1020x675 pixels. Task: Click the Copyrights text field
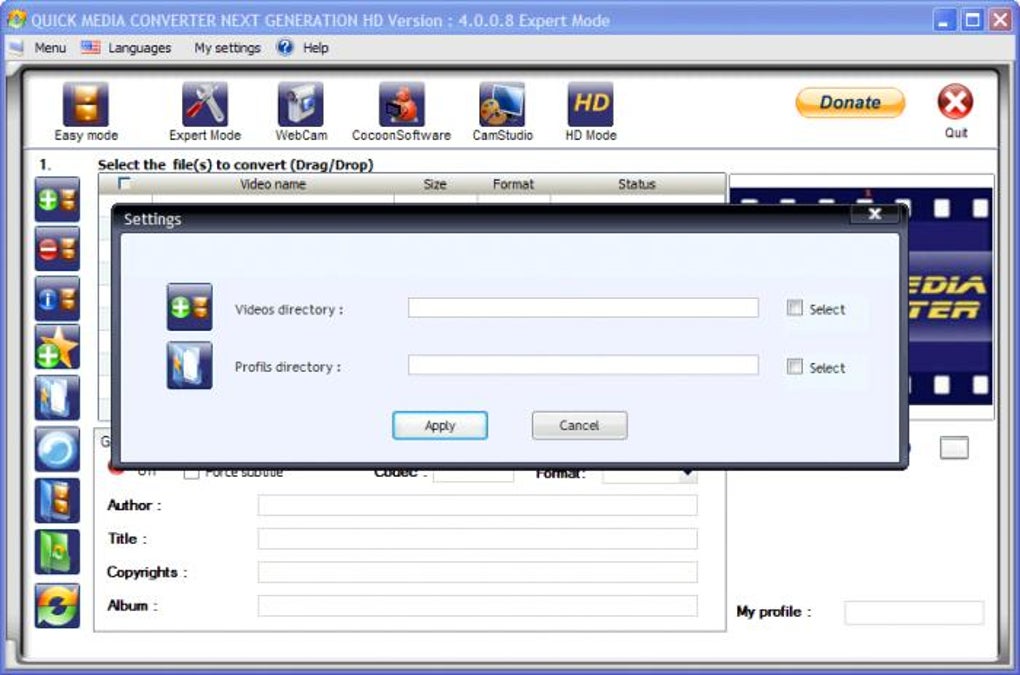477,572
